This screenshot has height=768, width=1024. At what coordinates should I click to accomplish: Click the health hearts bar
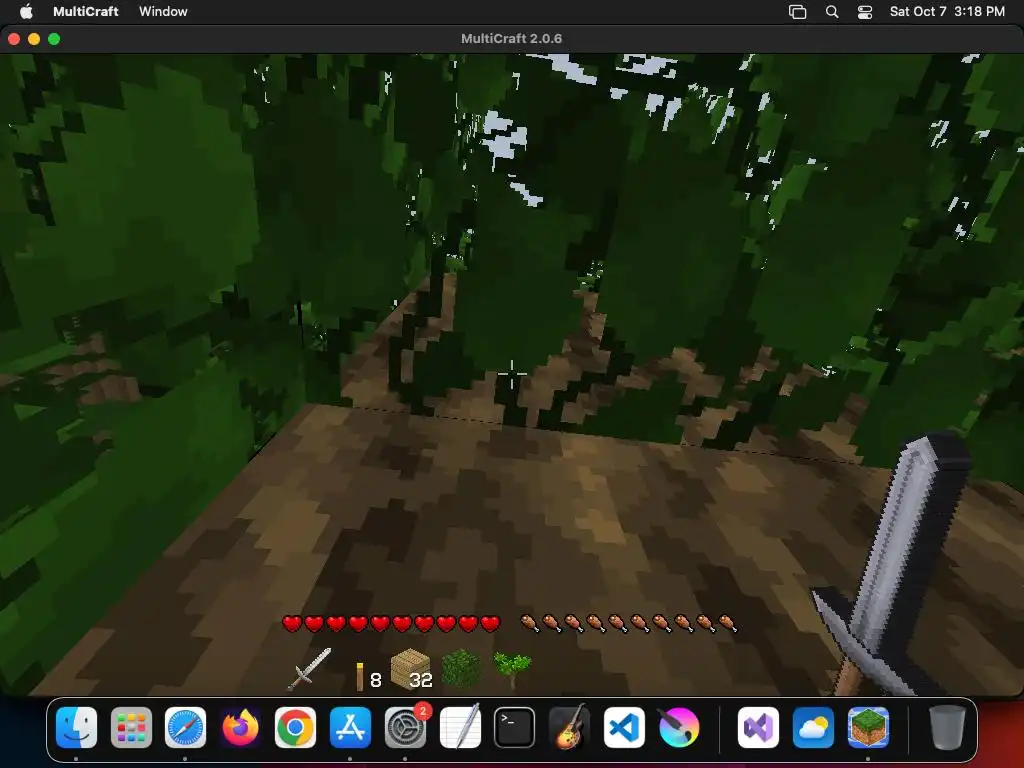pyautogui.click(x=391, y=624)
